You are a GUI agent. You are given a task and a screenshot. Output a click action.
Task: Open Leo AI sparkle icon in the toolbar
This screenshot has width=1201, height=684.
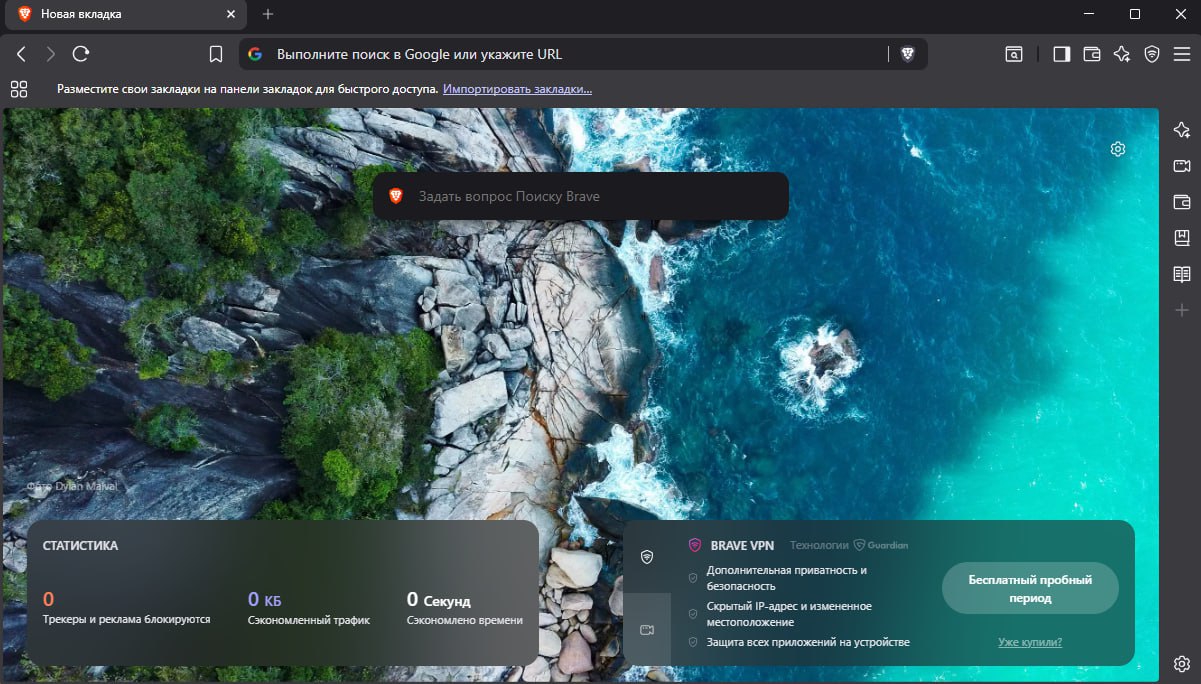tap(1122, 54)
